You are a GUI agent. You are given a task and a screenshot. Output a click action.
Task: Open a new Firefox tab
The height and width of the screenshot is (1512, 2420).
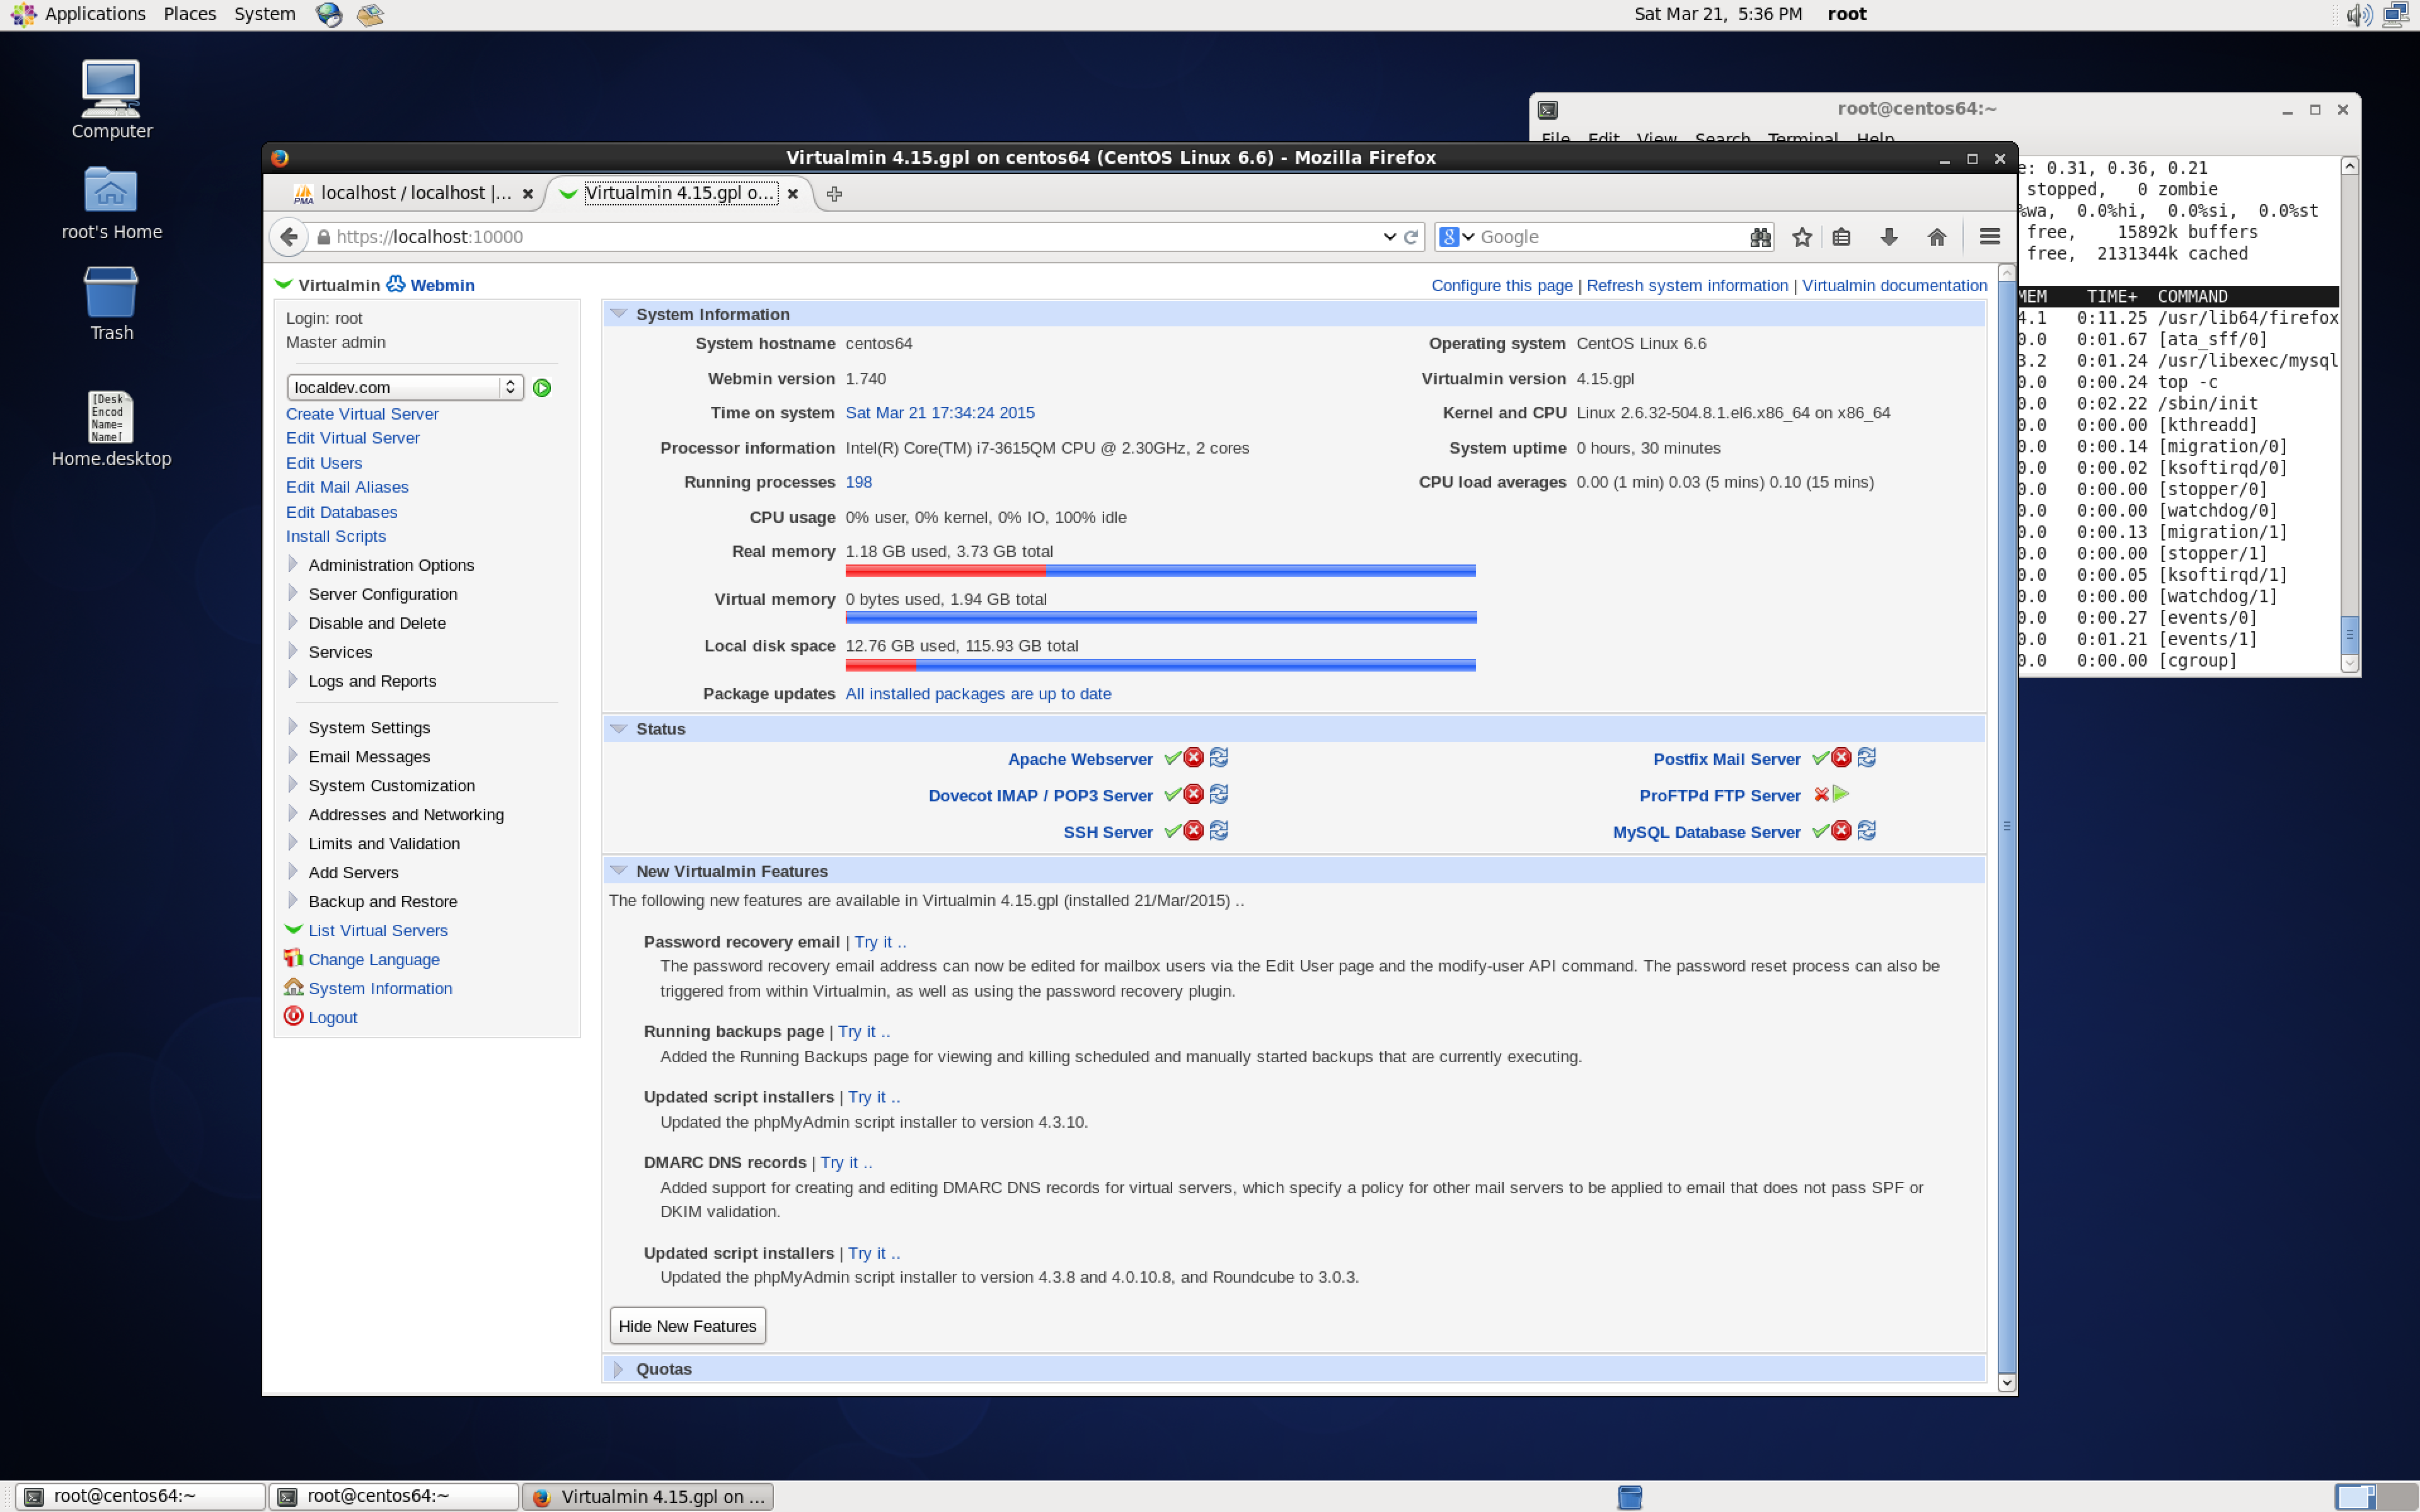(x=834, y=194)
